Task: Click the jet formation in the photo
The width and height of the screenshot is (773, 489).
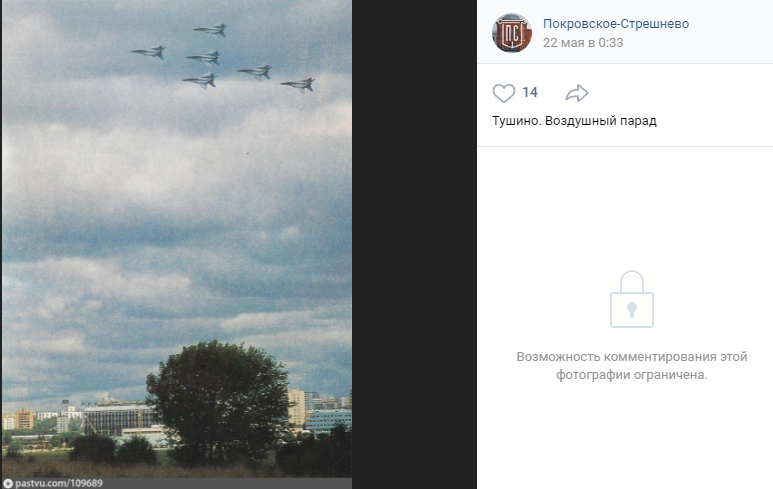Action: 223,58
